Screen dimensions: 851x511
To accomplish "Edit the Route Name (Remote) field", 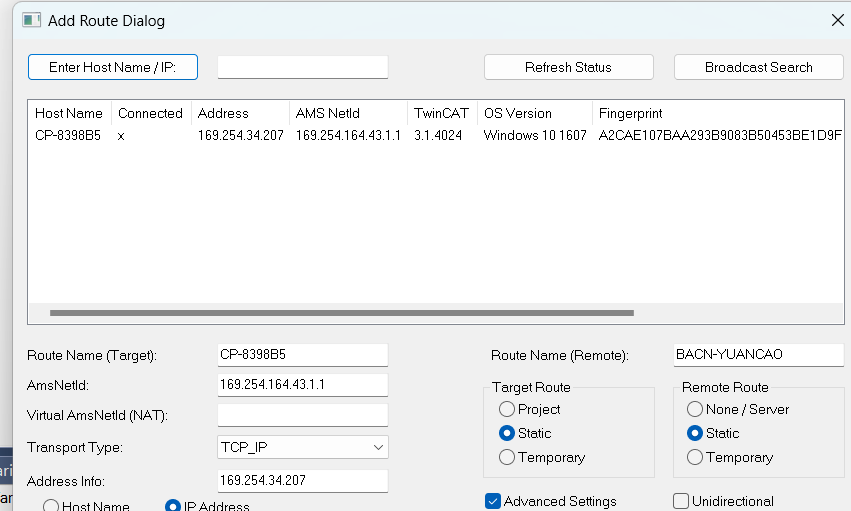I will 758,355.
